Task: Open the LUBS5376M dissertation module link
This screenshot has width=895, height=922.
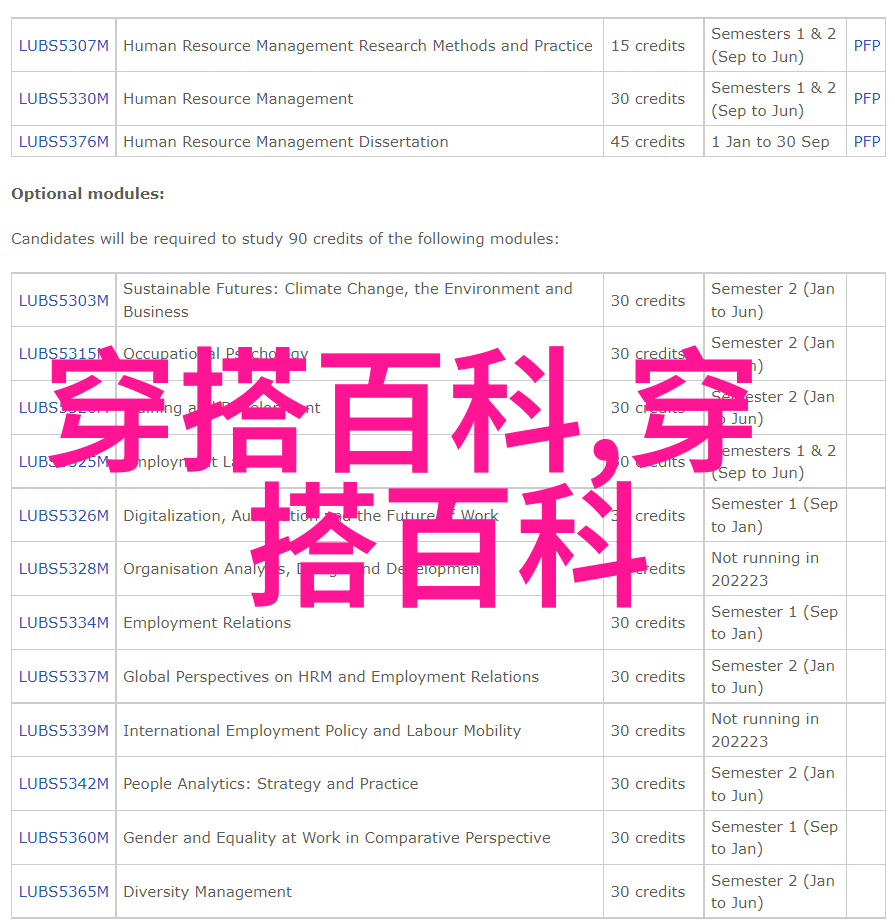Action: (x=63, y=142)
